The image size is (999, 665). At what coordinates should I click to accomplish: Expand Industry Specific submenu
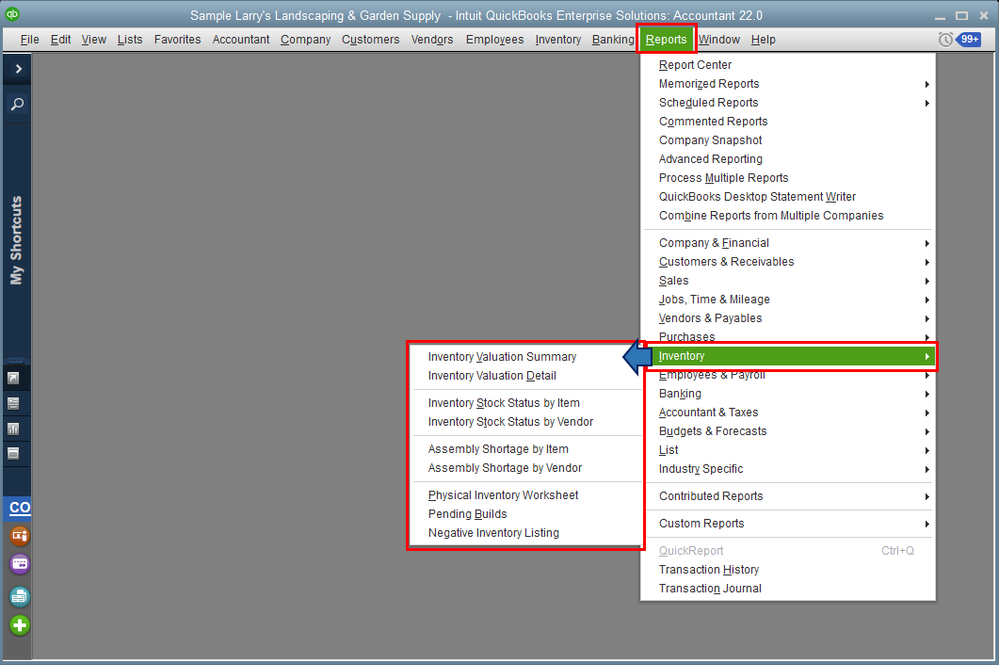(x=788, y=469)
